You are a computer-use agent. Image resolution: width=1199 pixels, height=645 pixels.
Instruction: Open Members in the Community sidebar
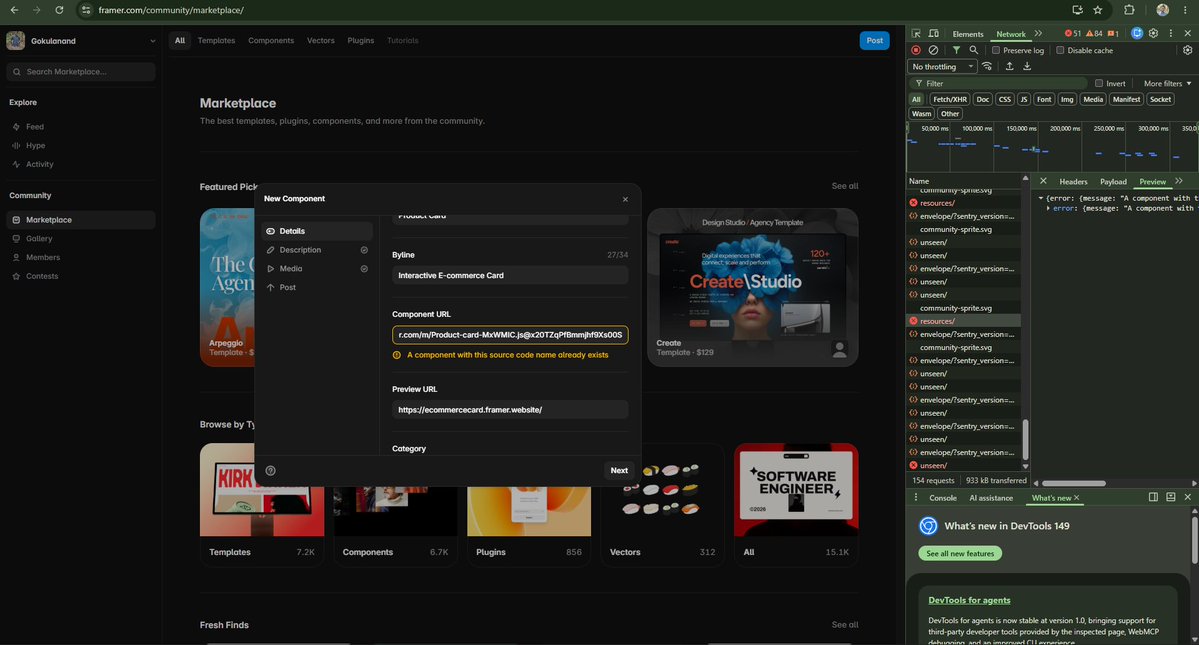80,258
